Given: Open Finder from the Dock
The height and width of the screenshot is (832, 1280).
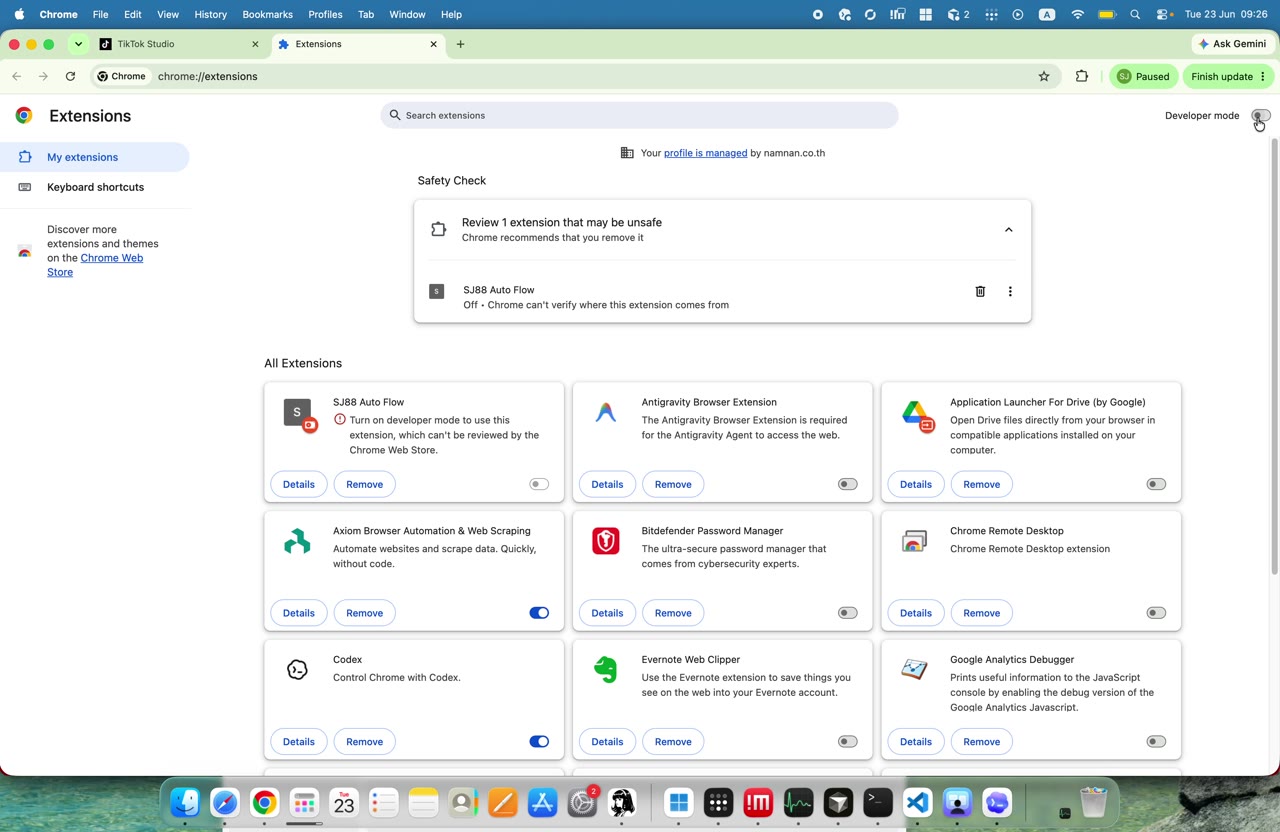Looking at the screenshot, I should tap(185, 802).
